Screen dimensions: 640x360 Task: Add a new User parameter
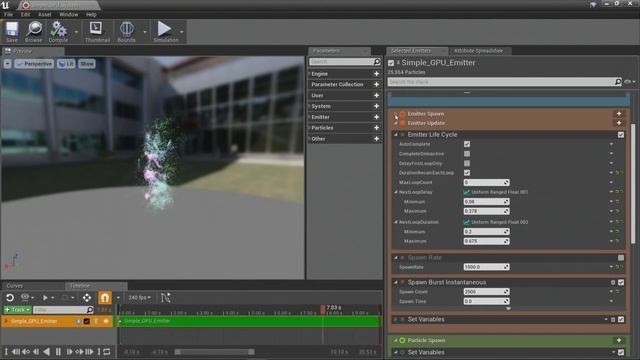376,96
